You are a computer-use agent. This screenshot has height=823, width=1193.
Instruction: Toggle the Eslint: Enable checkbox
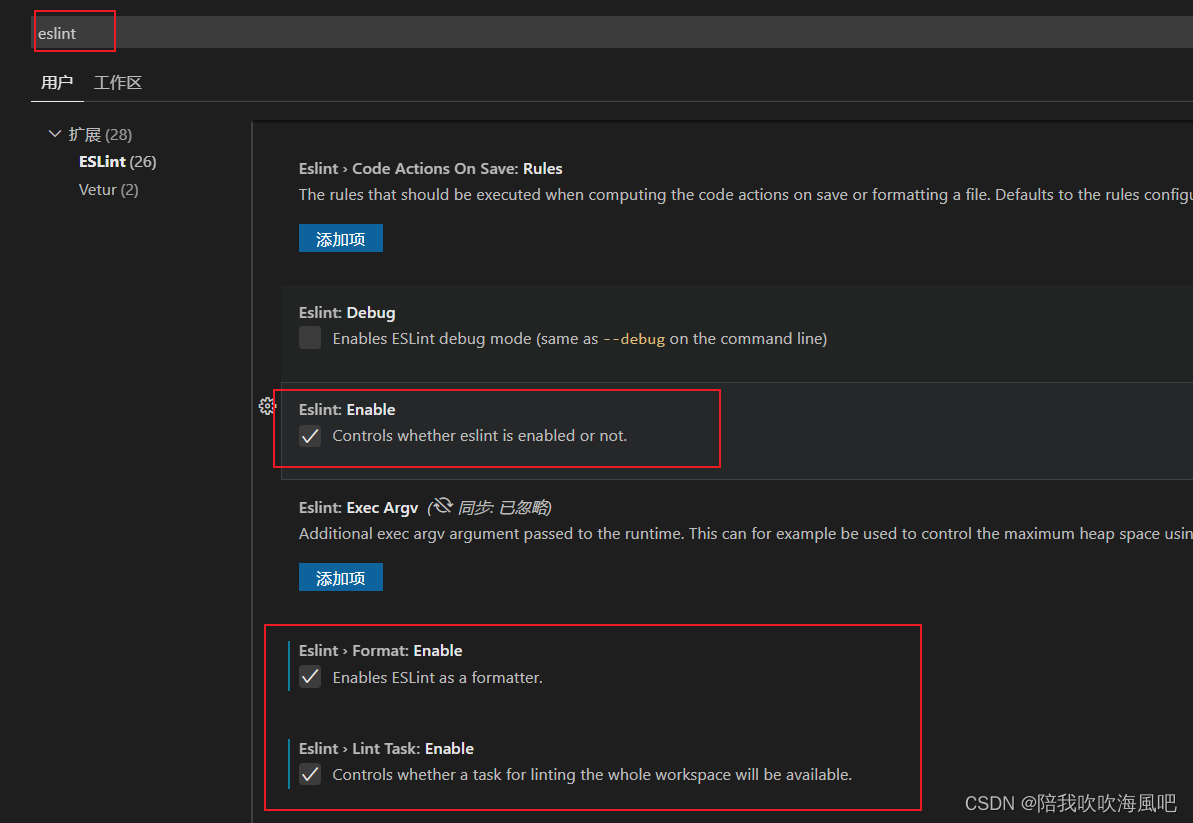tap(310, 435)
